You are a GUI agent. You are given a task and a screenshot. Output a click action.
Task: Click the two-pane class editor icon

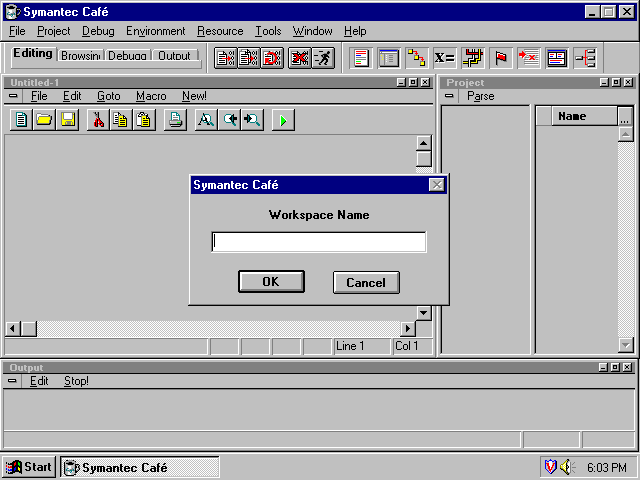click(x=557, y=58)
